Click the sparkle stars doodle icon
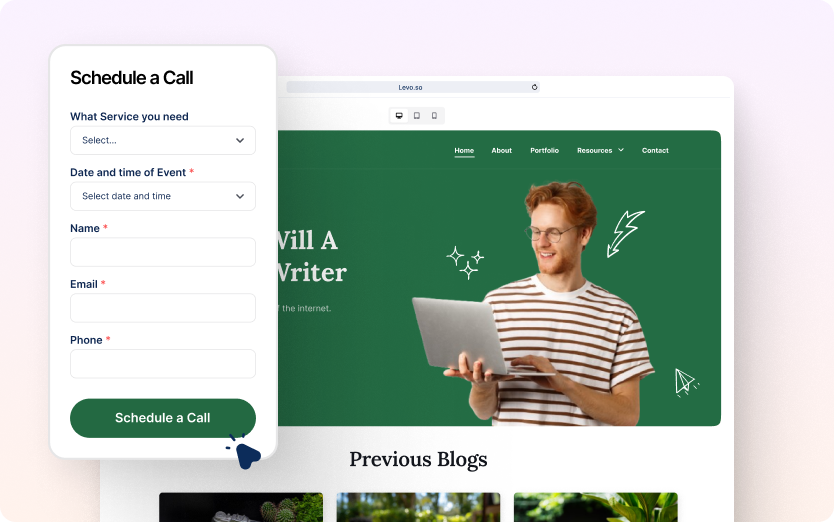834x522 pixels. 465,262
